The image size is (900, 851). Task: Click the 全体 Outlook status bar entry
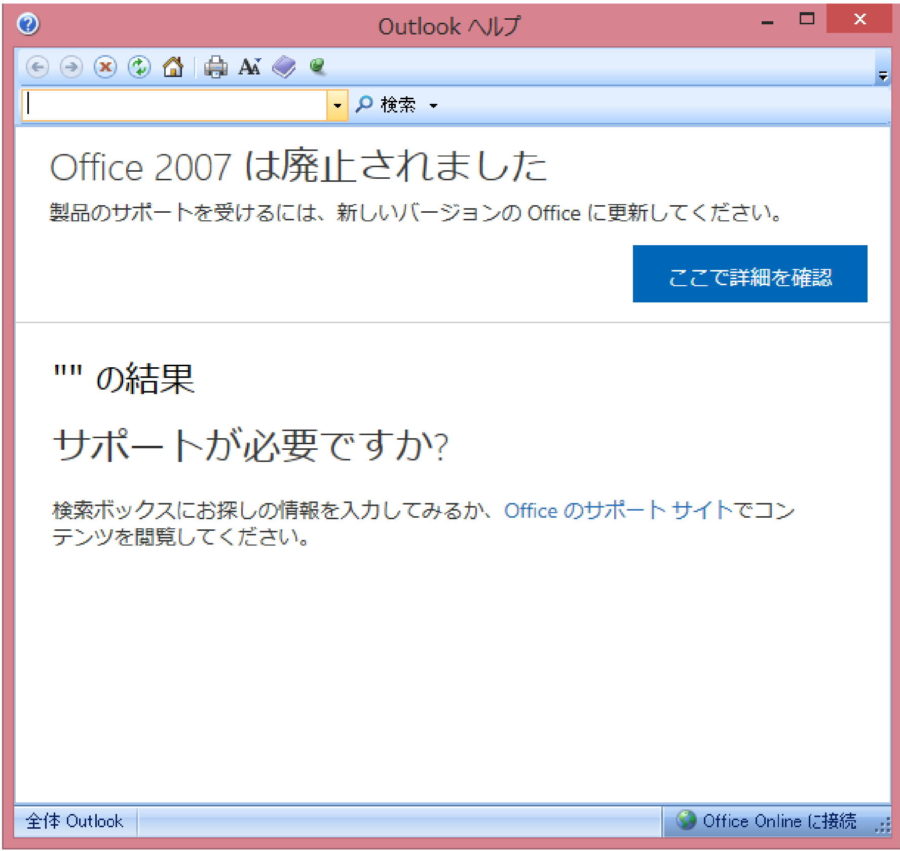tap(75, 821)
